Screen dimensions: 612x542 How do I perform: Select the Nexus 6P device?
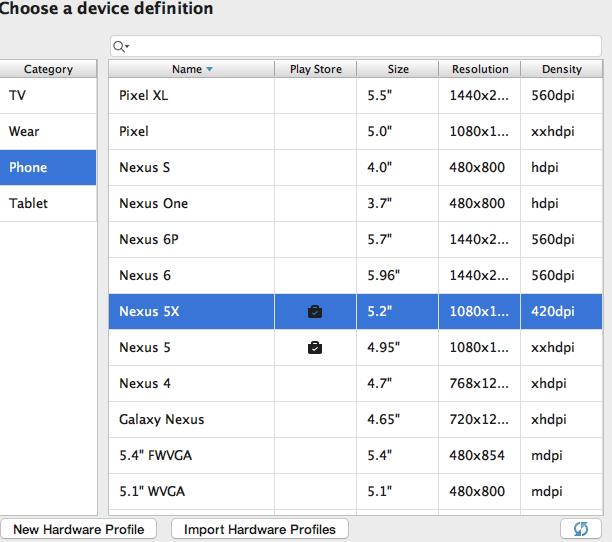[x=149, y=239]
